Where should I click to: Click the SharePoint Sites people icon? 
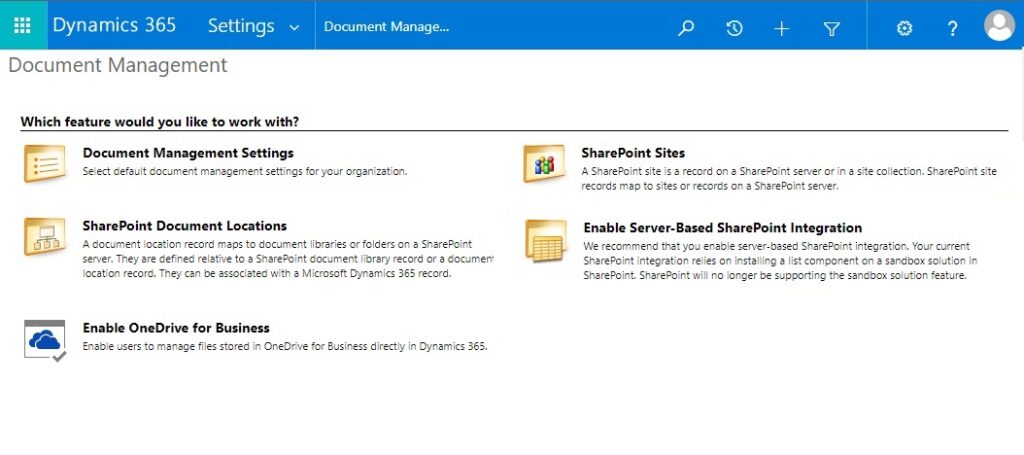[x=543, y=163]
